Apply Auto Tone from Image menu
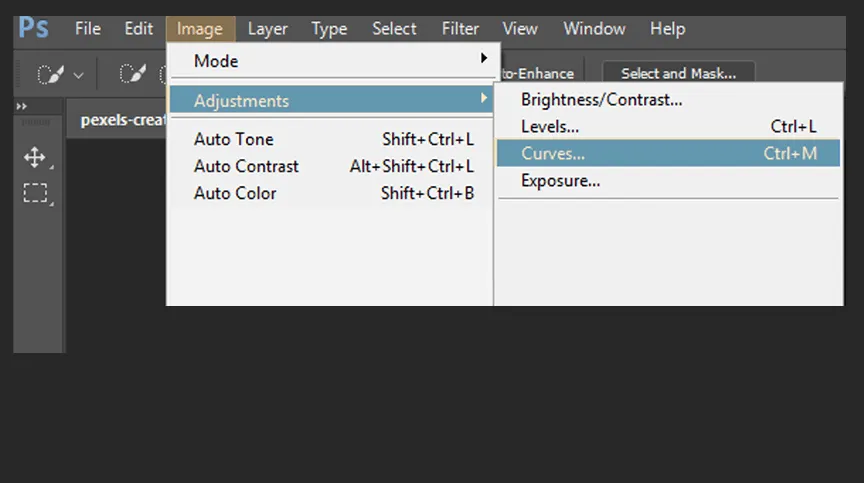 pos(331,139)
